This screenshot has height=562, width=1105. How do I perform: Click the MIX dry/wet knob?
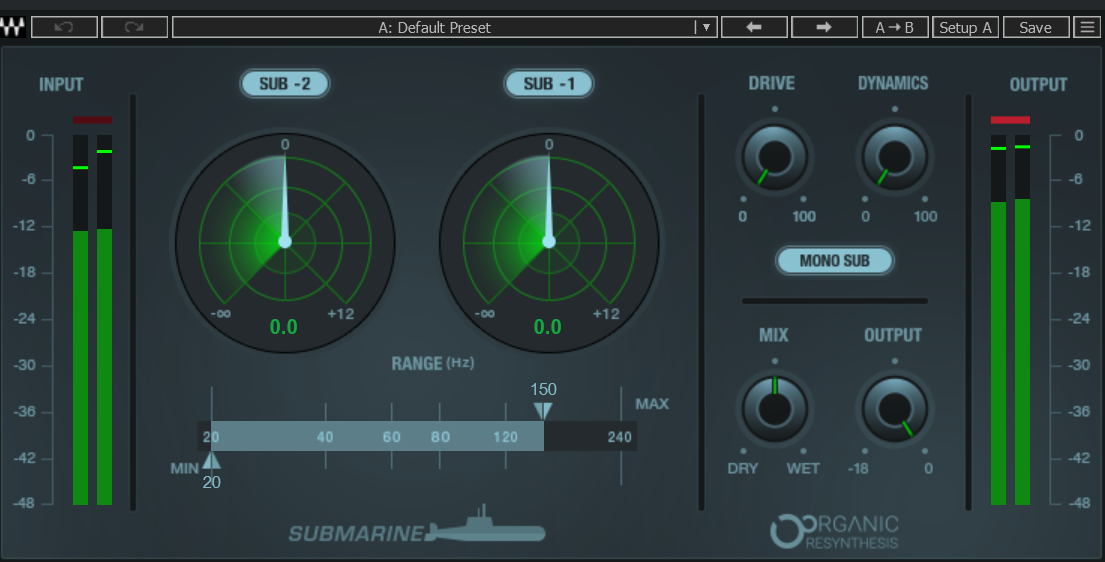pos(774,409)
